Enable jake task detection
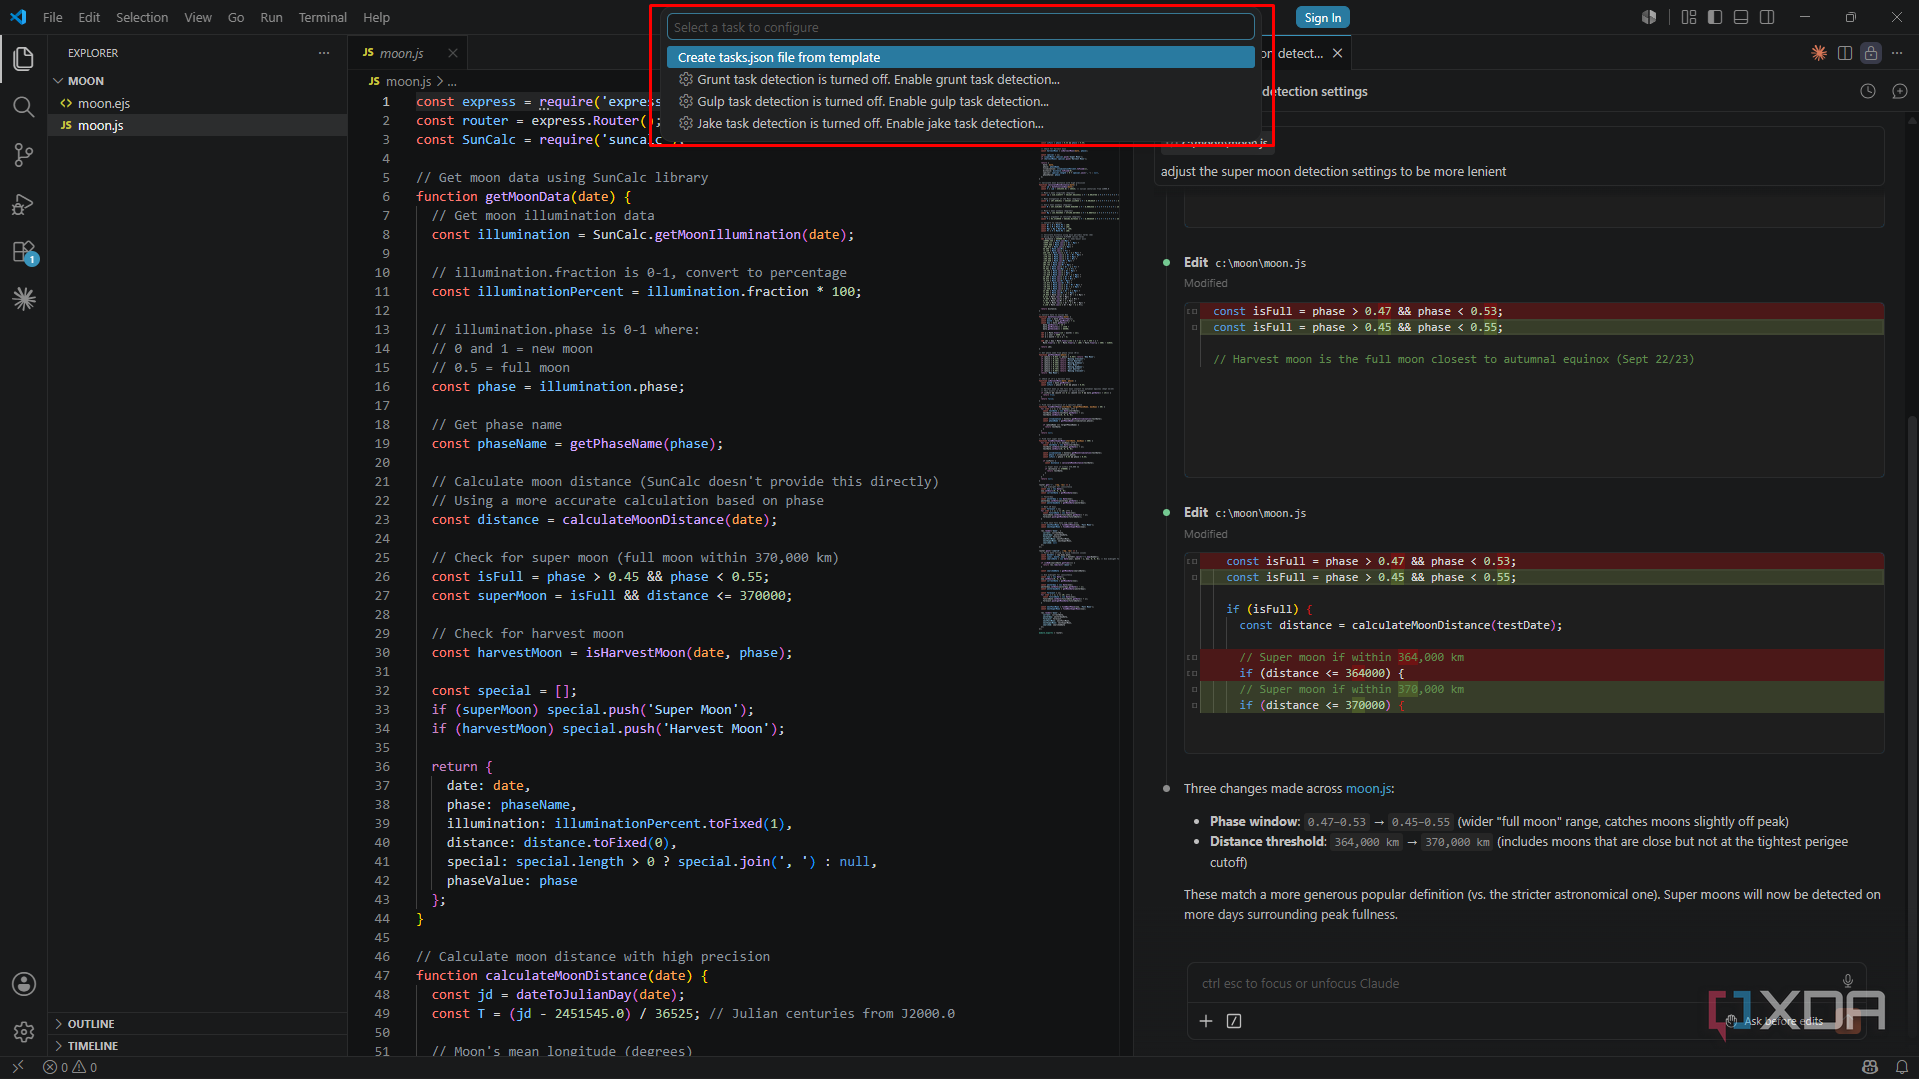This screenshot has height=1079, width=1919. (x=960, y=123)
